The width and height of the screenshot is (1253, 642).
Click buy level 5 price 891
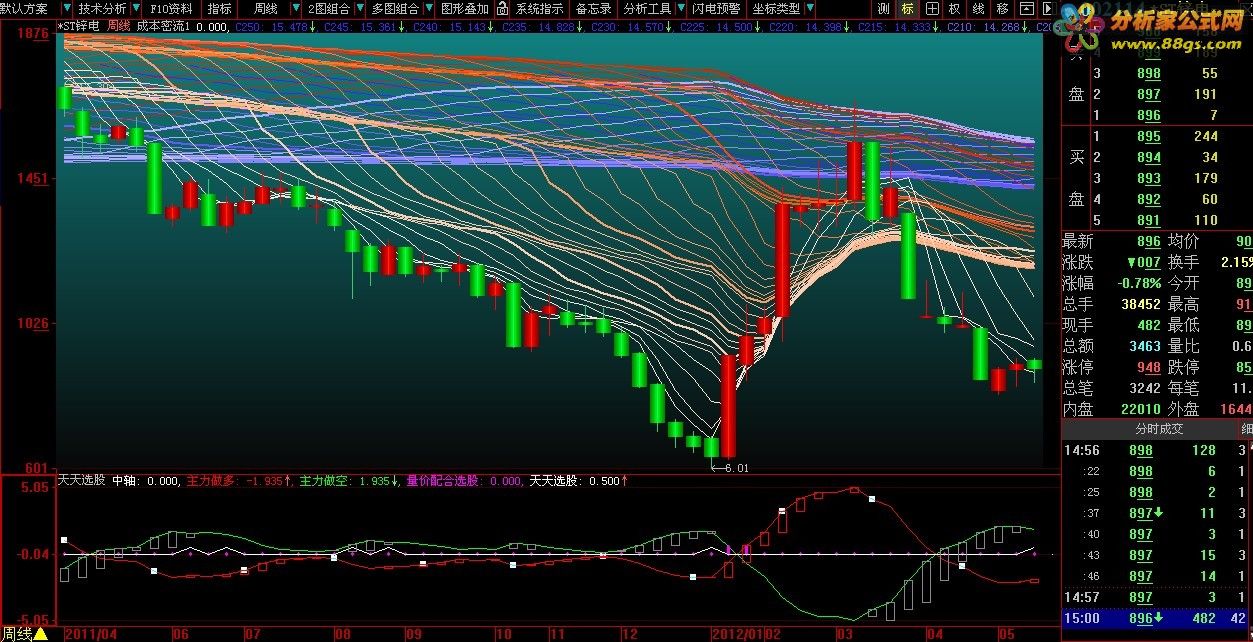pos(1148,221)
